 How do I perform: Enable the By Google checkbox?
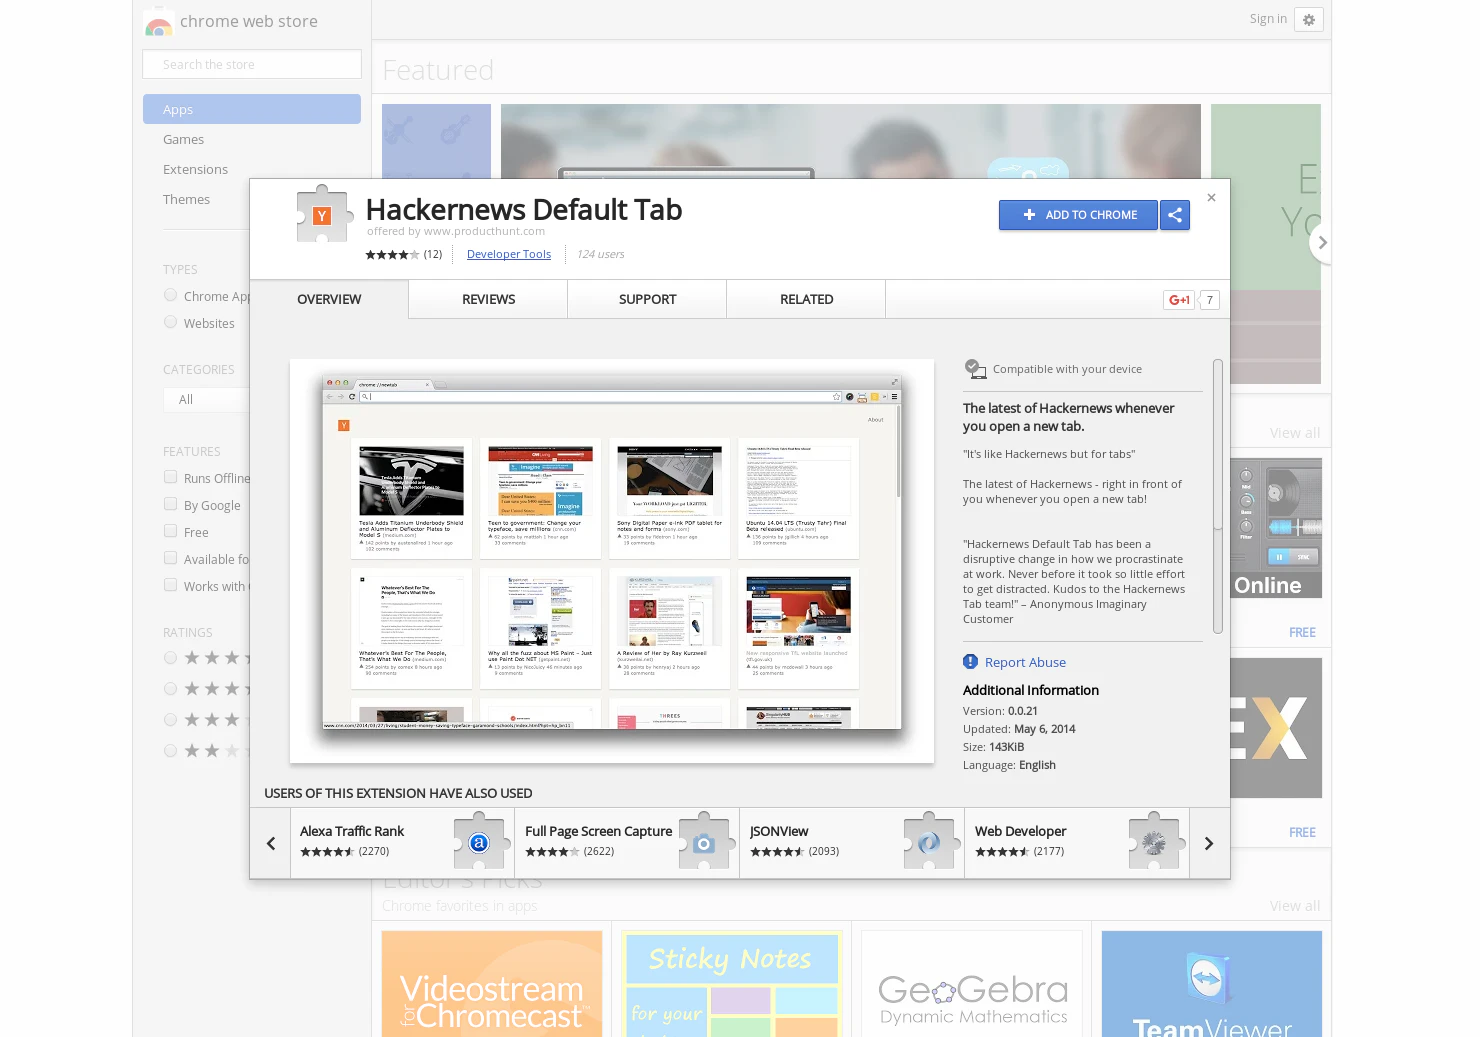pos(171,504)
